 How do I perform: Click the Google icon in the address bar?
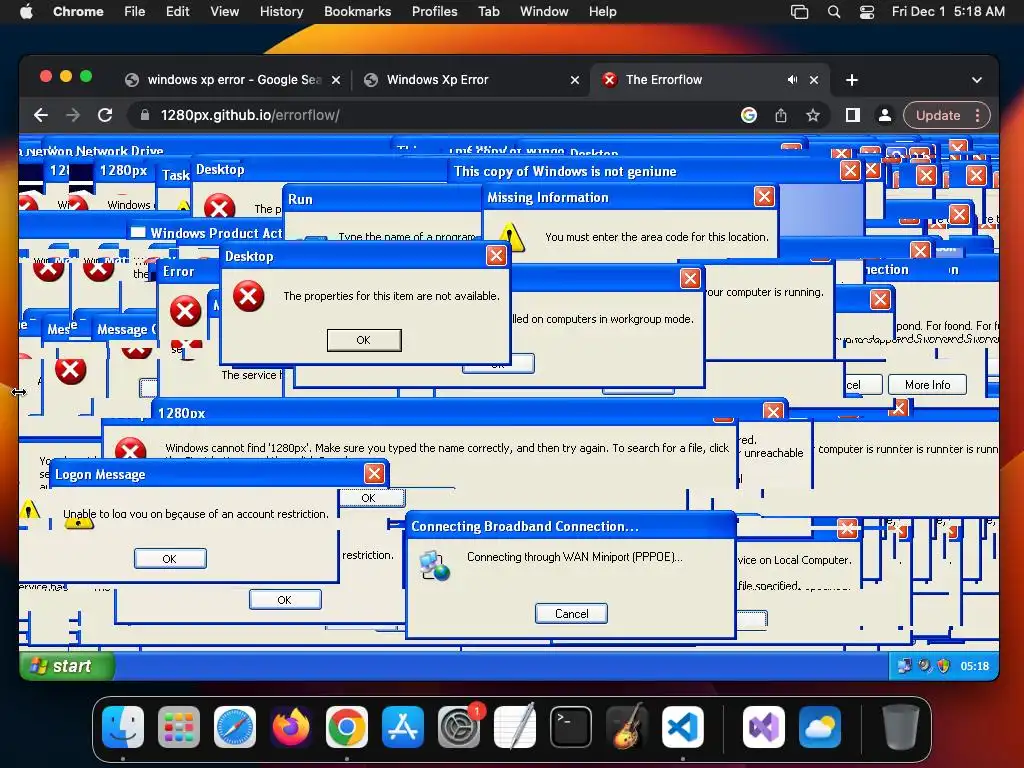749,115
